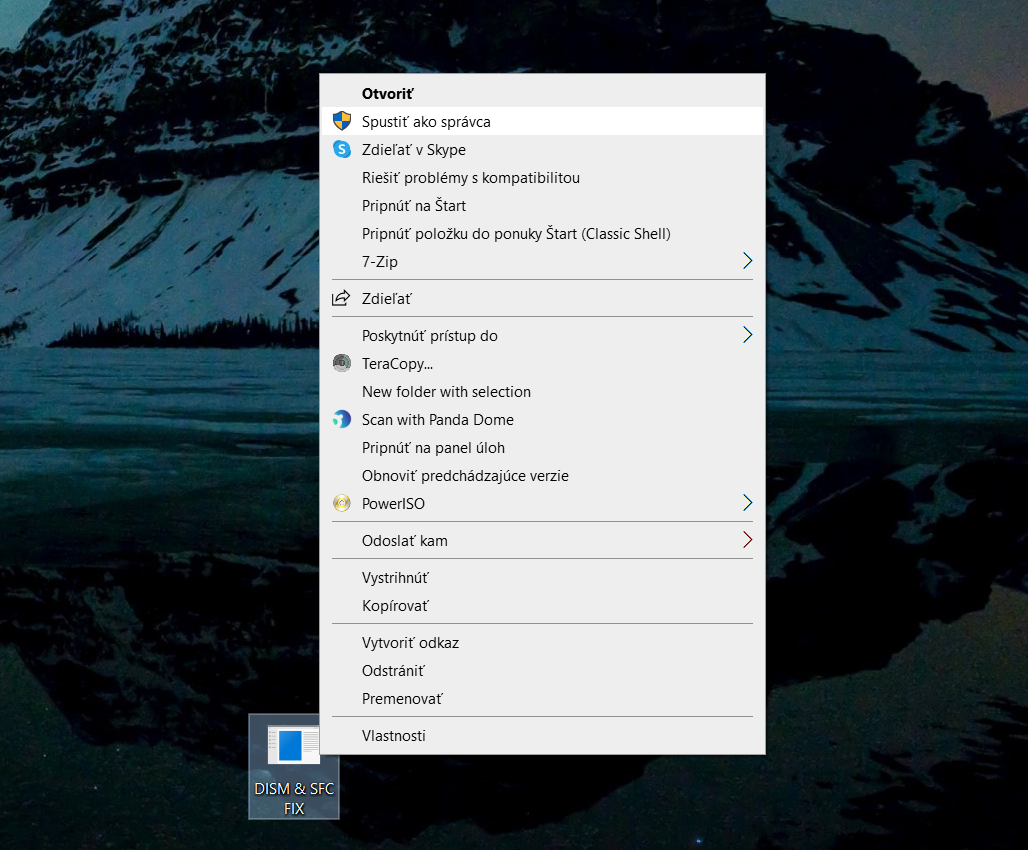This screenshot has width=1028, height=850.
Task: Click the Skype logo icon
Action: click(x=342, y=149)
